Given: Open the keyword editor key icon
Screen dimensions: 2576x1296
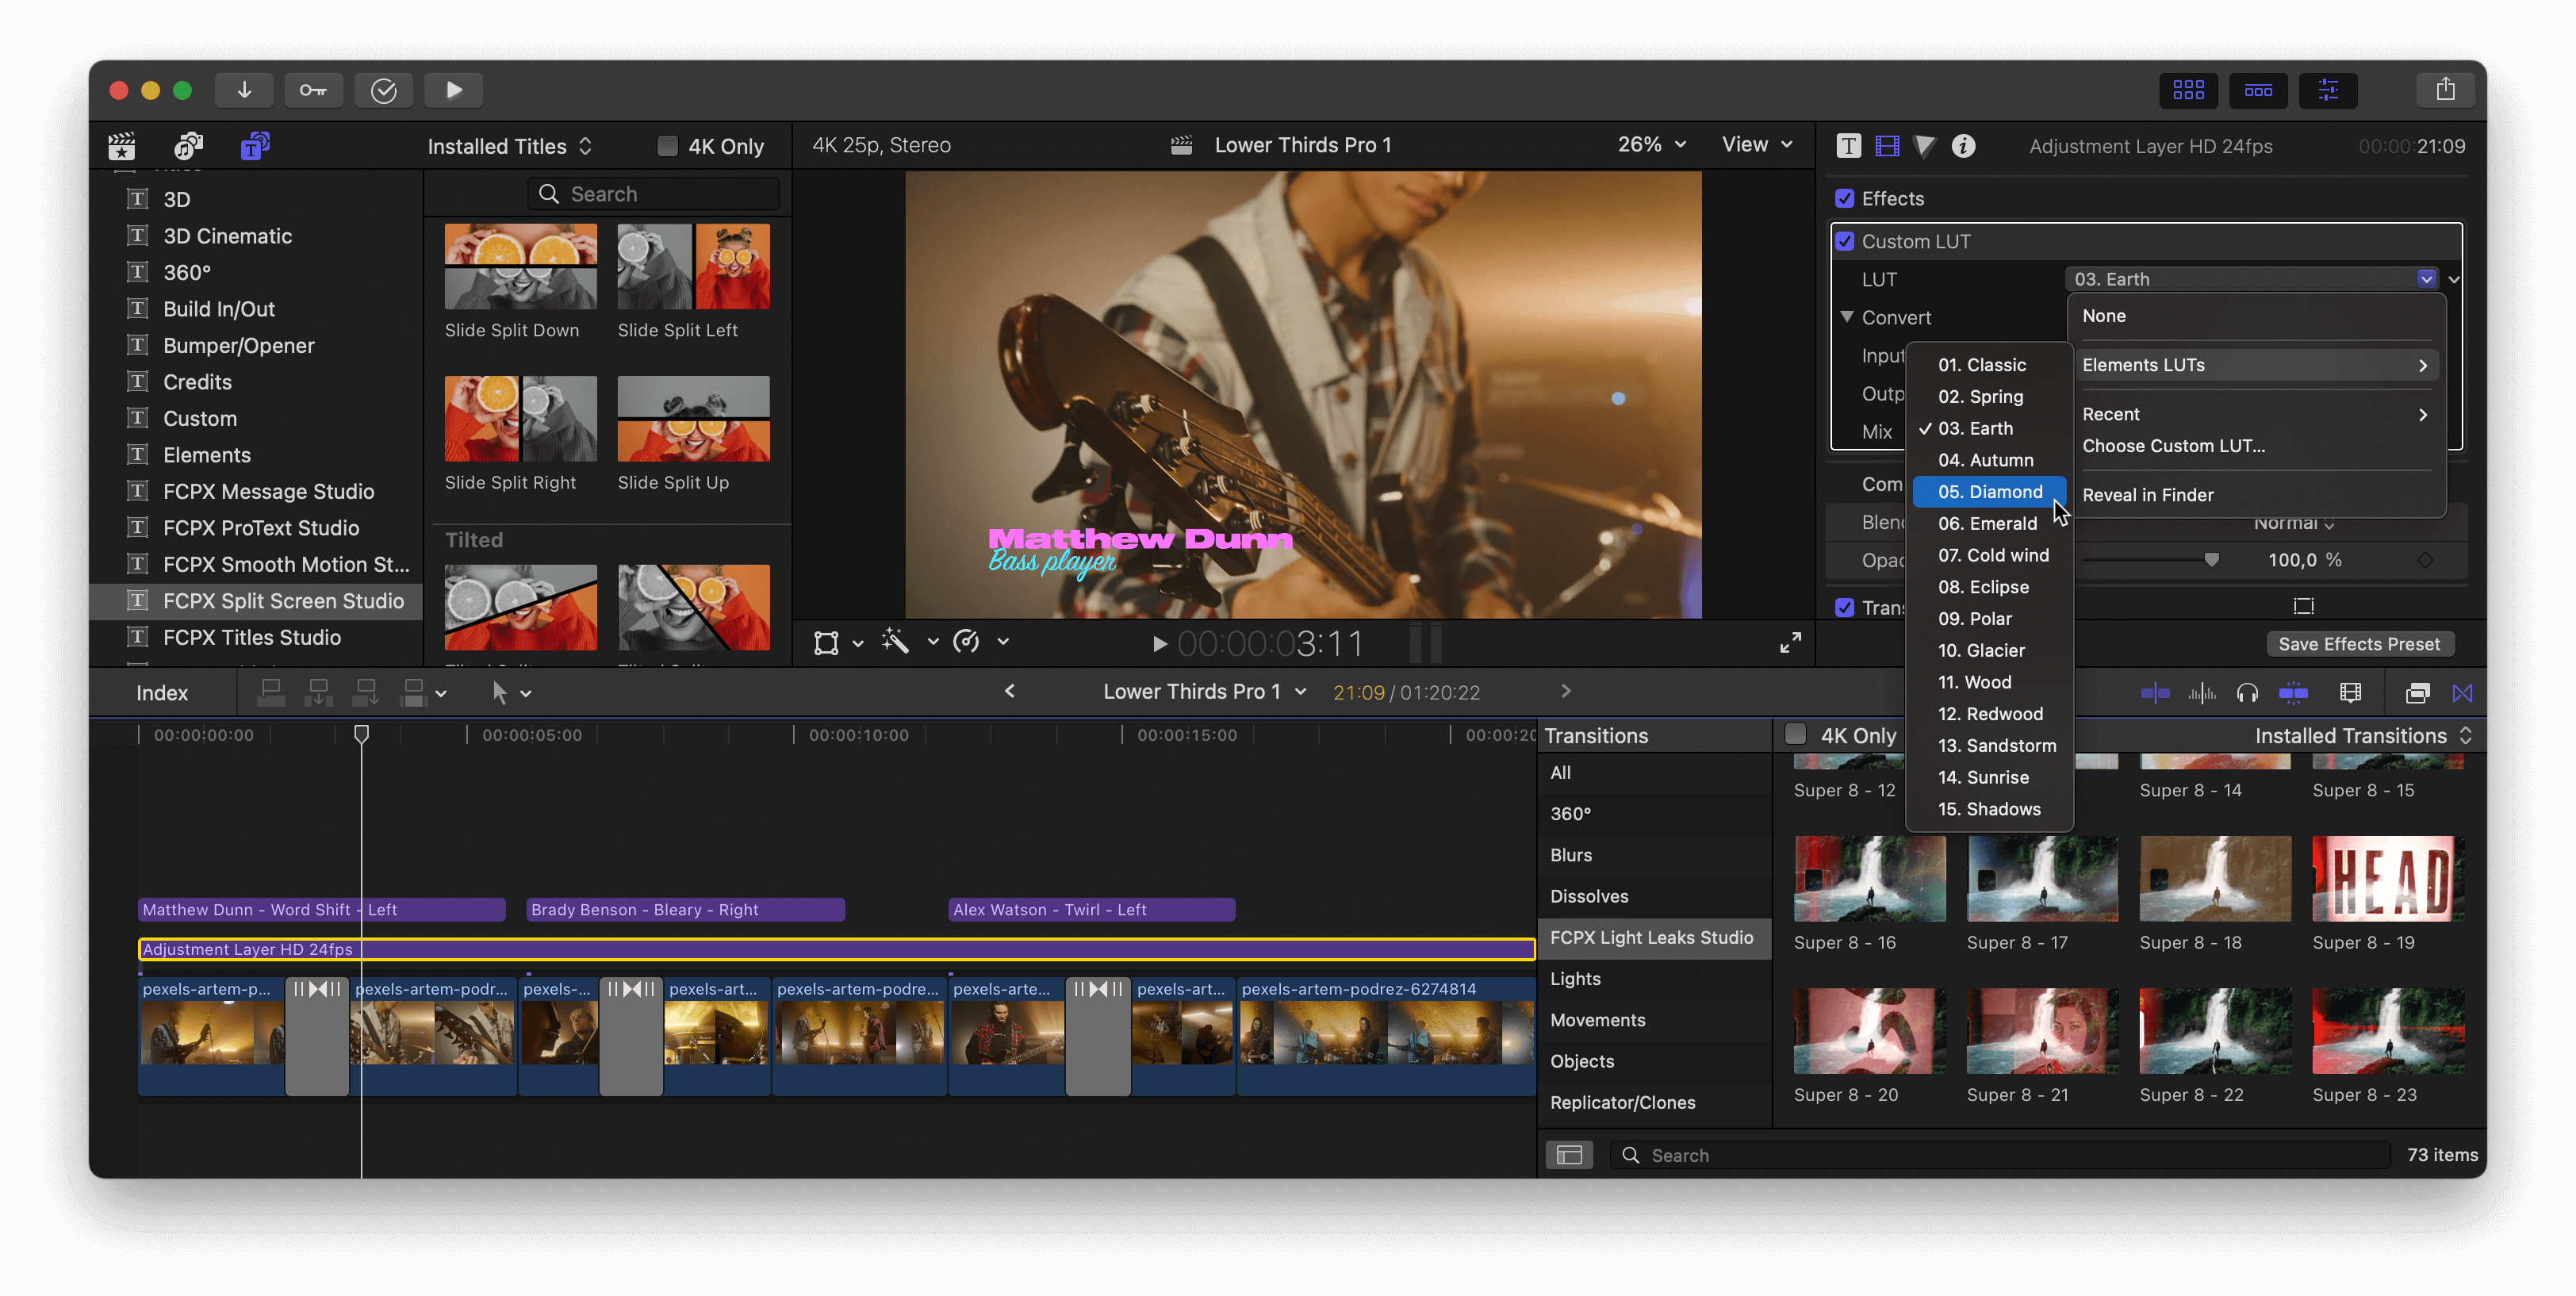Looking at the screenshot, I should click(313, 90).
